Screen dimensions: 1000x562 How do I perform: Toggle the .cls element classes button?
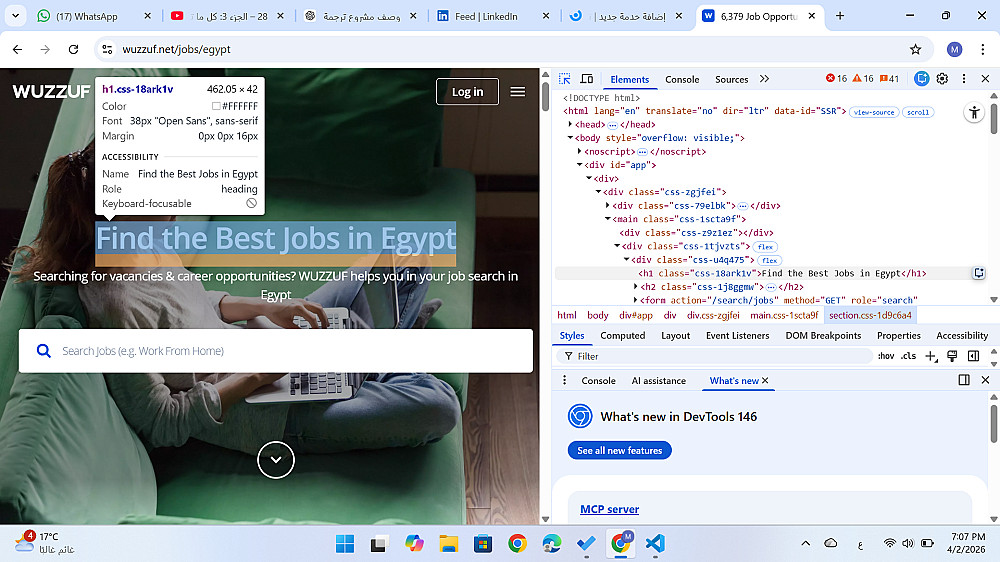click(908, 356)
